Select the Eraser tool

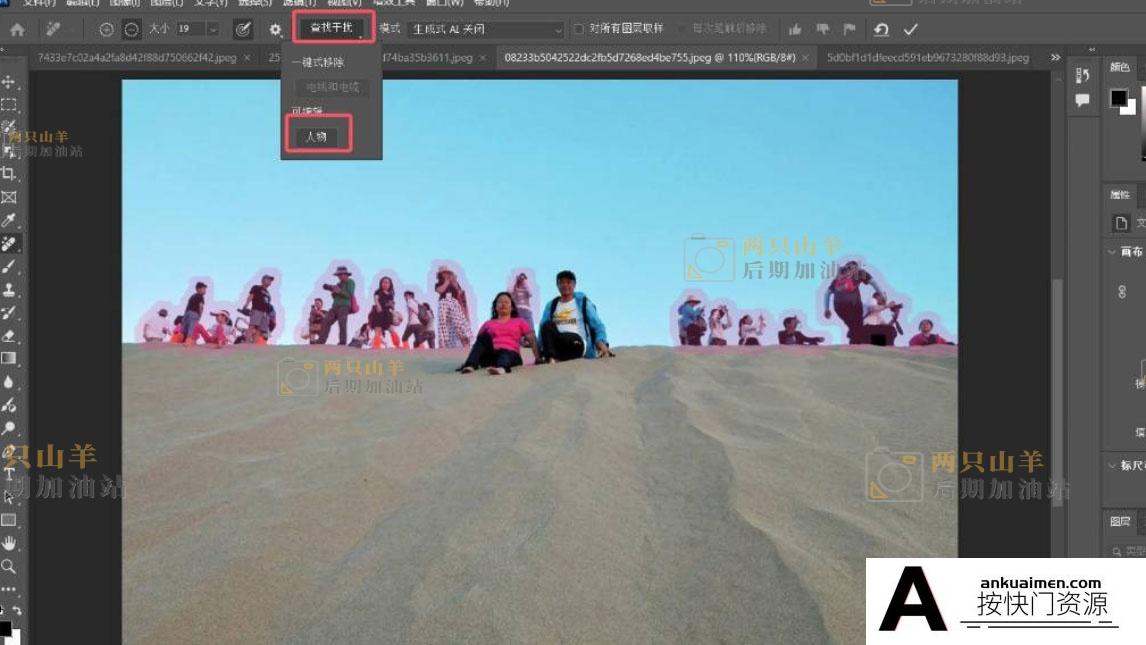[9, 336]
